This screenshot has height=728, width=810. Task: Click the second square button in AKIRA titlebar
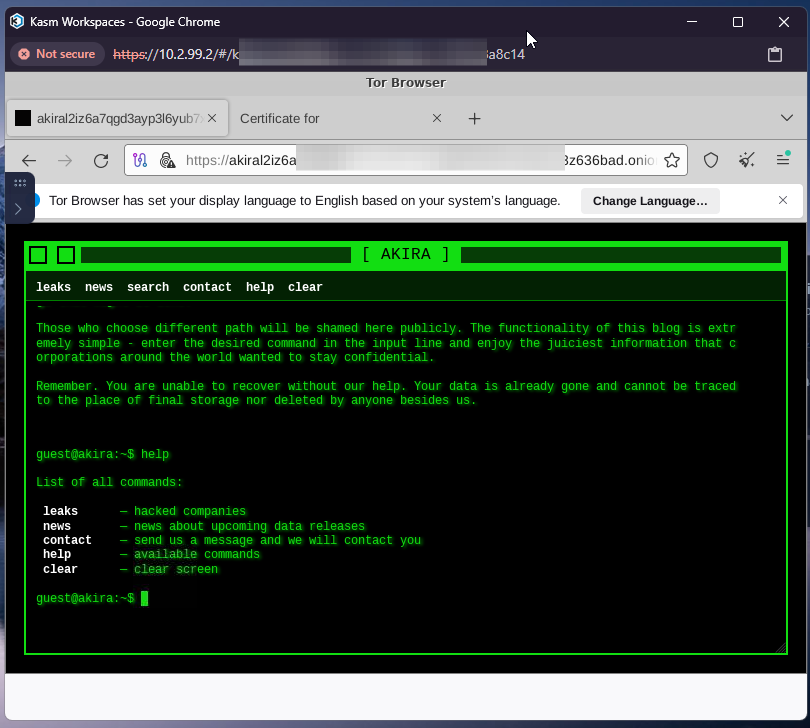click(x=66, y=255)
